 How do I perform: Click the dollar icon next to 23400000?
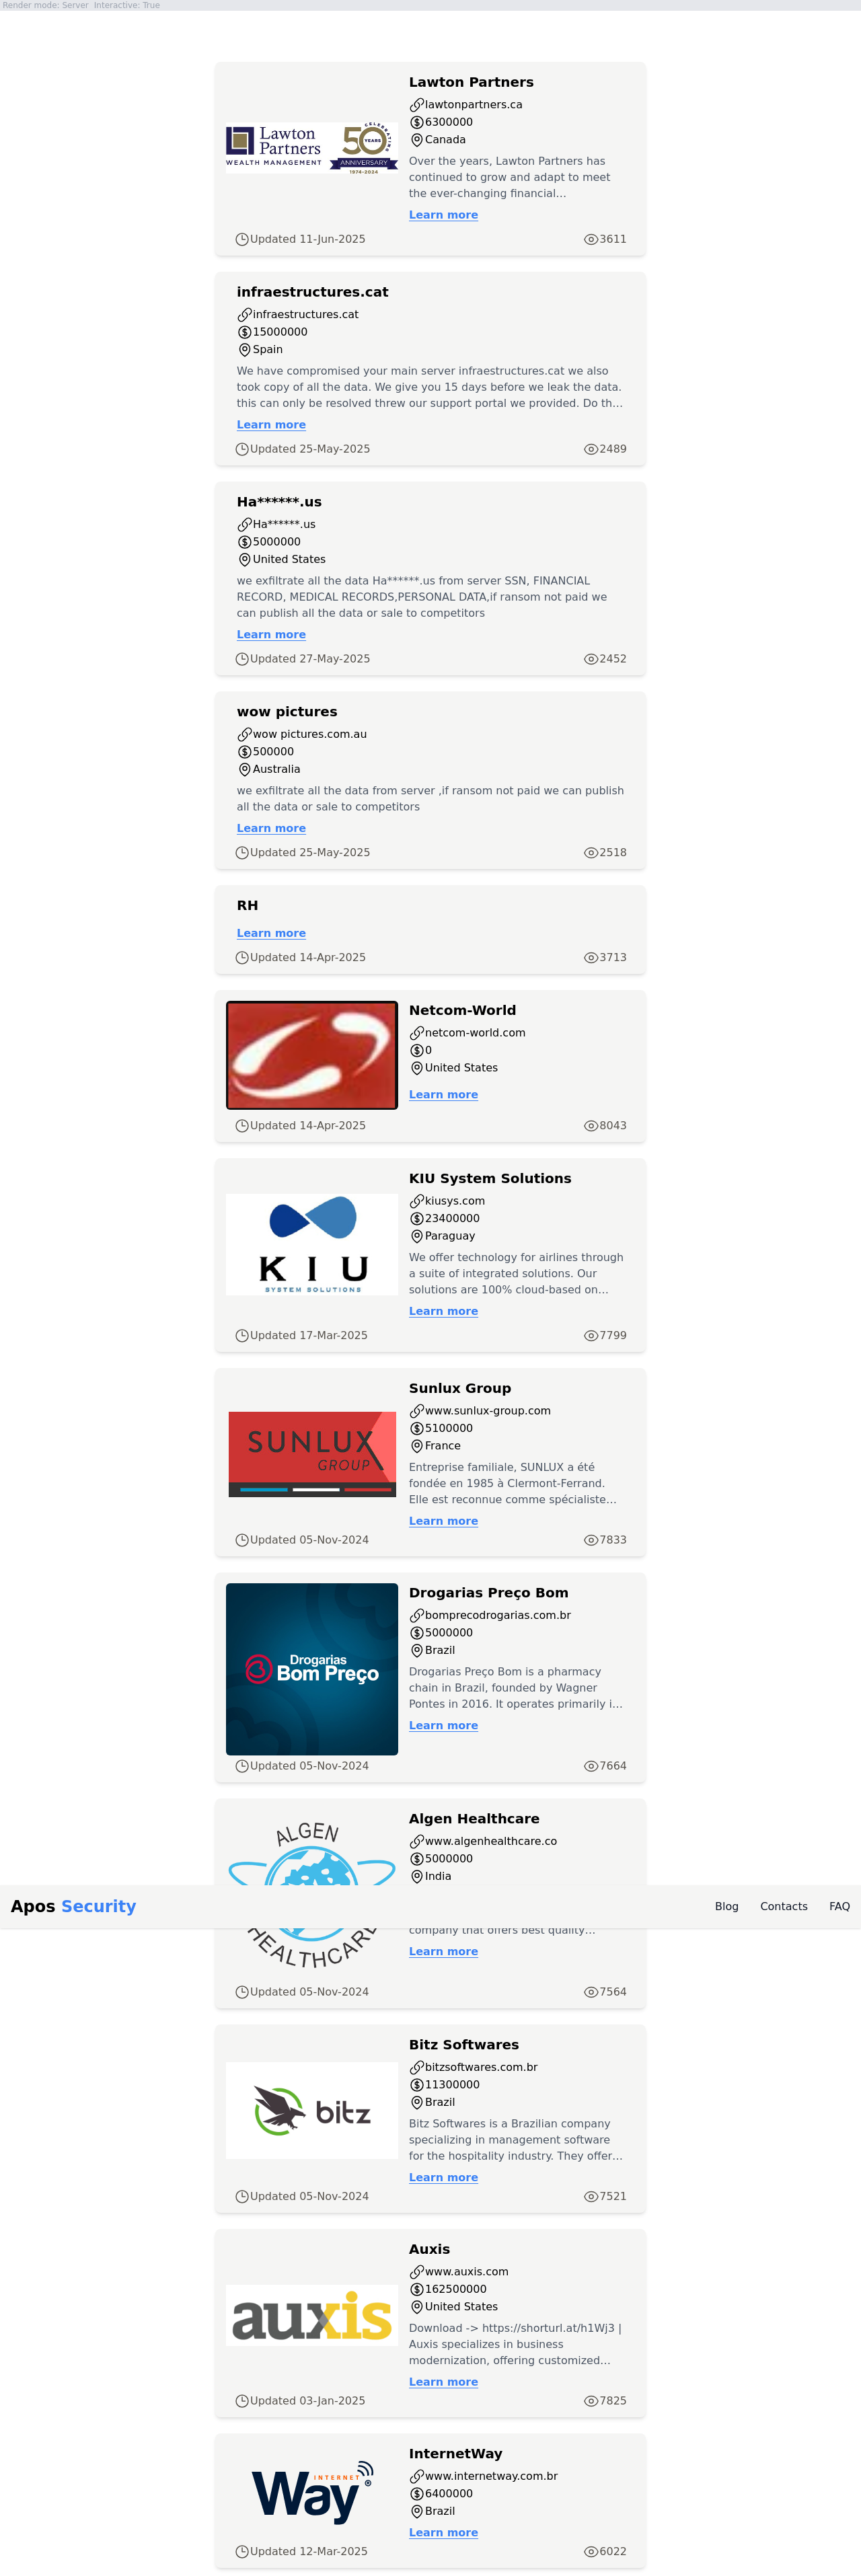[x=416, y=1219]
